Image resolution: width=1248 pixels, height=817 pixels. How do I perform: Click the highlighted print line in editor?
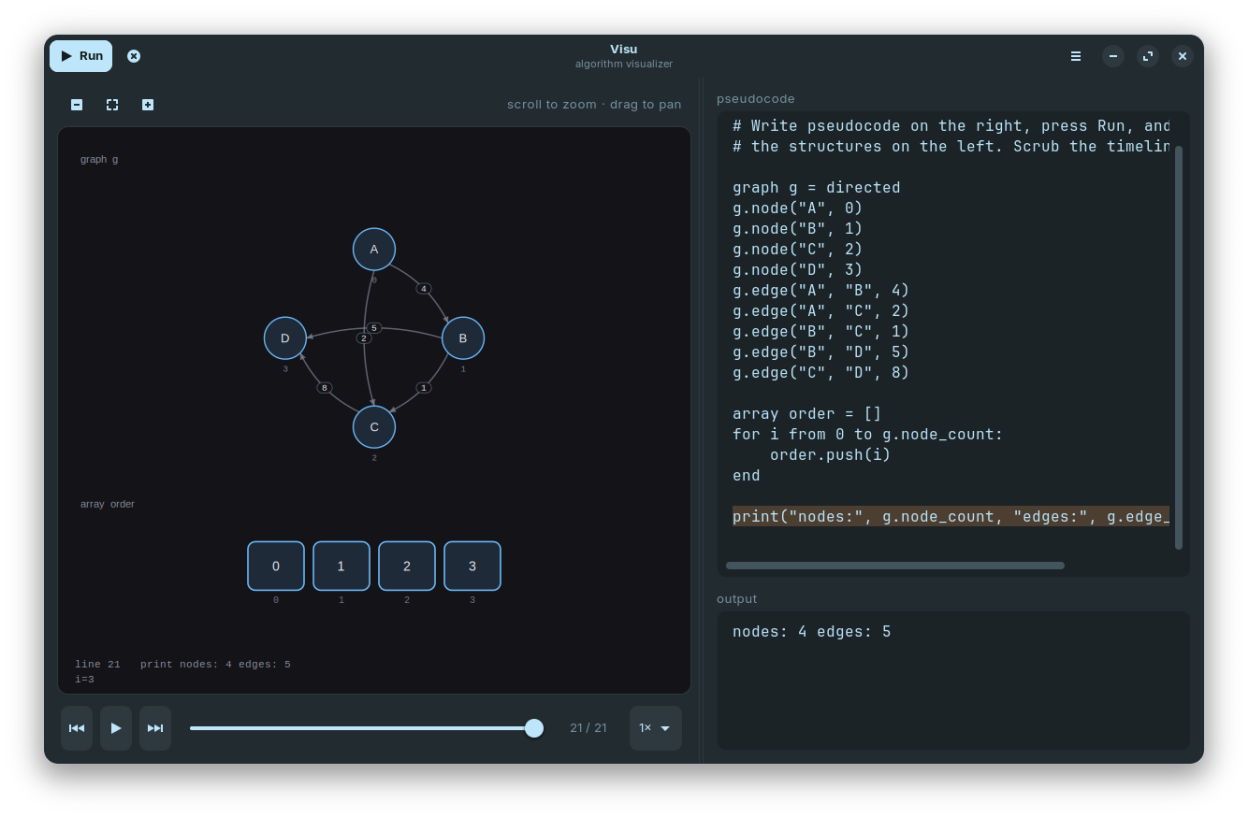(x=951, y=516)
